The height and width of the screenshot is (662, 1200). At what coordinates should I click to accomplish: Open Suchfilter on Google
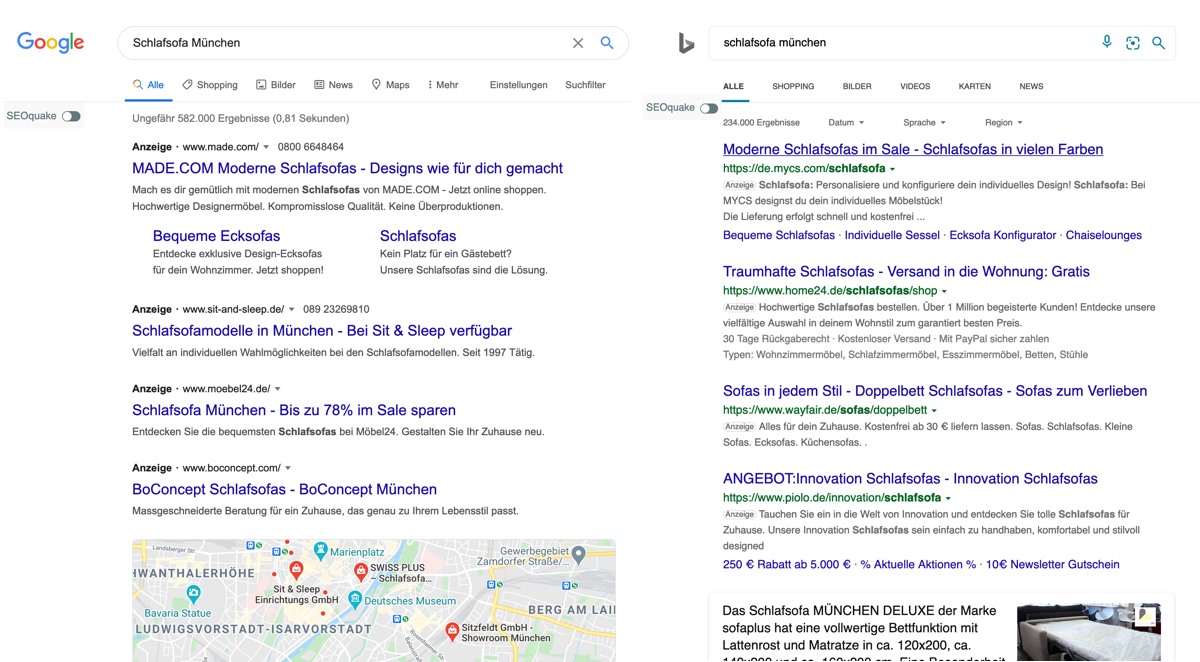pyautogui.click(x=585, y=85)
